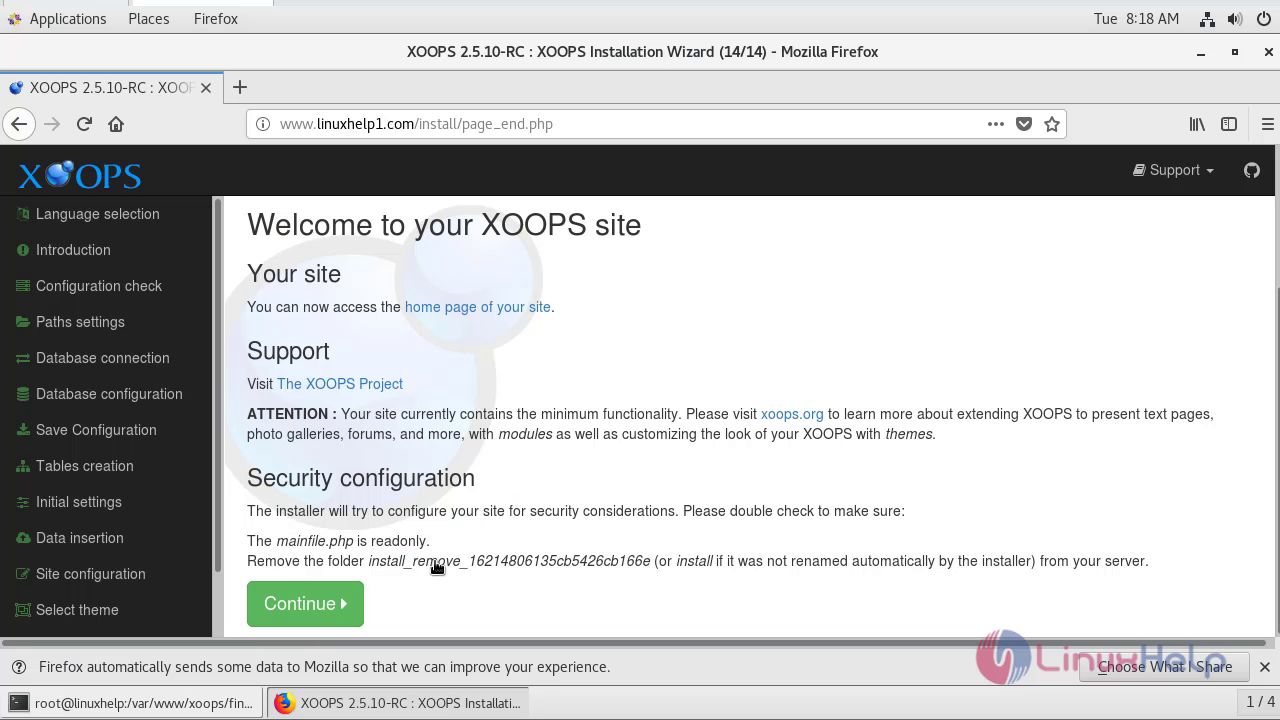
Task: Go to Initial settings step
Action: pyautogui.click(x=78, y=502)
